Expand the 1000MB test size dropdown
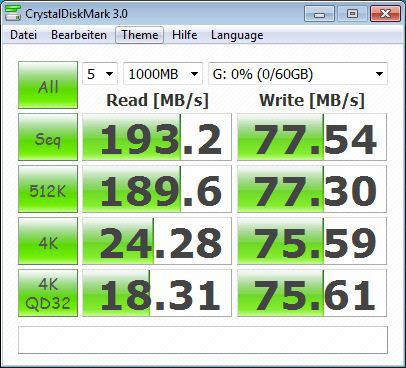This screenshot has width=406, height=368. point(163,74)
